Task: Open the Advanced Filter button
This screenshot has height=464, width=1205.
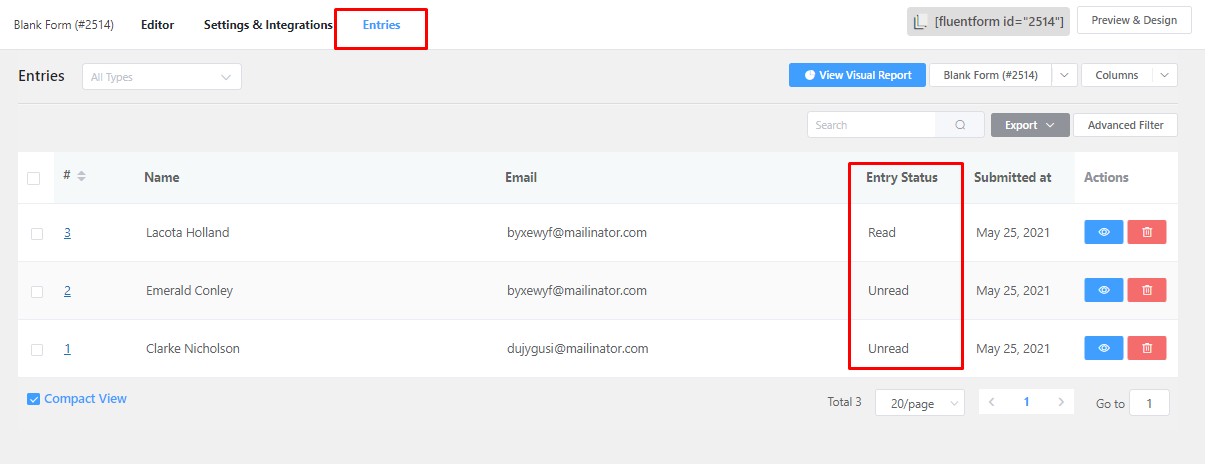Action: (1125, 125)
